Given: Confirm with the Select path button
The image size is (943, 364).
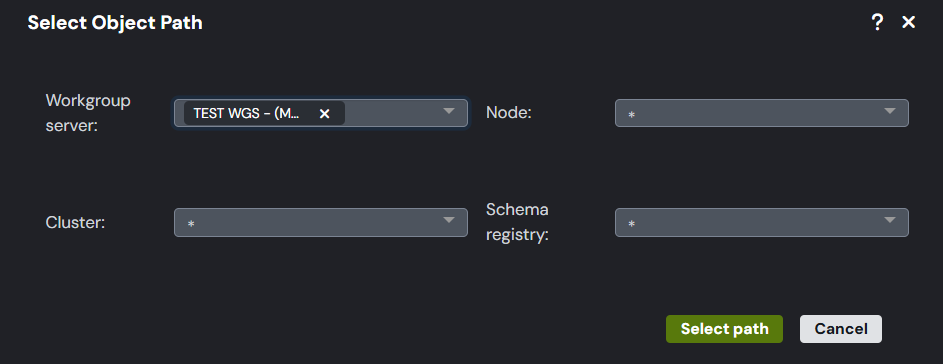Looking at the screenshot, I should click(724, 329).
